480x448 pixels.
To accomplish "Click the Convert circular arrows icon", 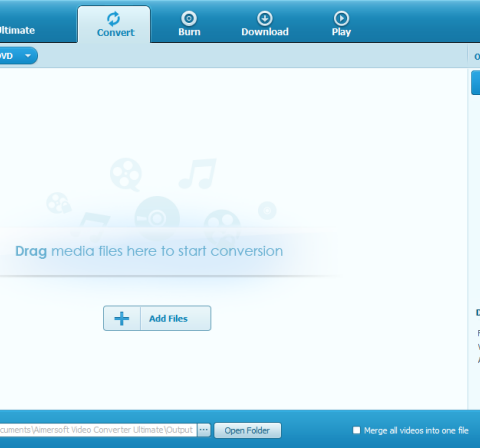I will tap(114, 19).
